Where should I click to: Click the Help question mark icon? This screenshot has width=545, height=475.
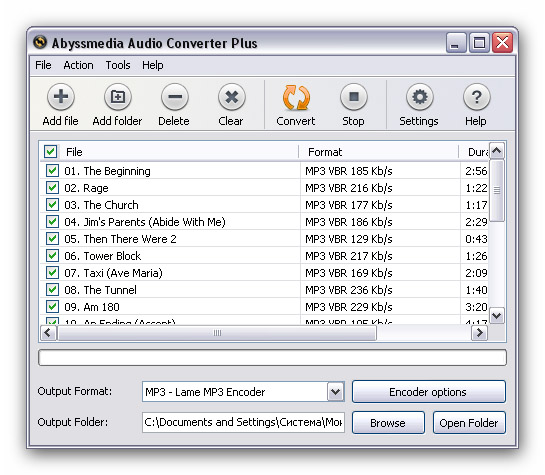point(477,97)
